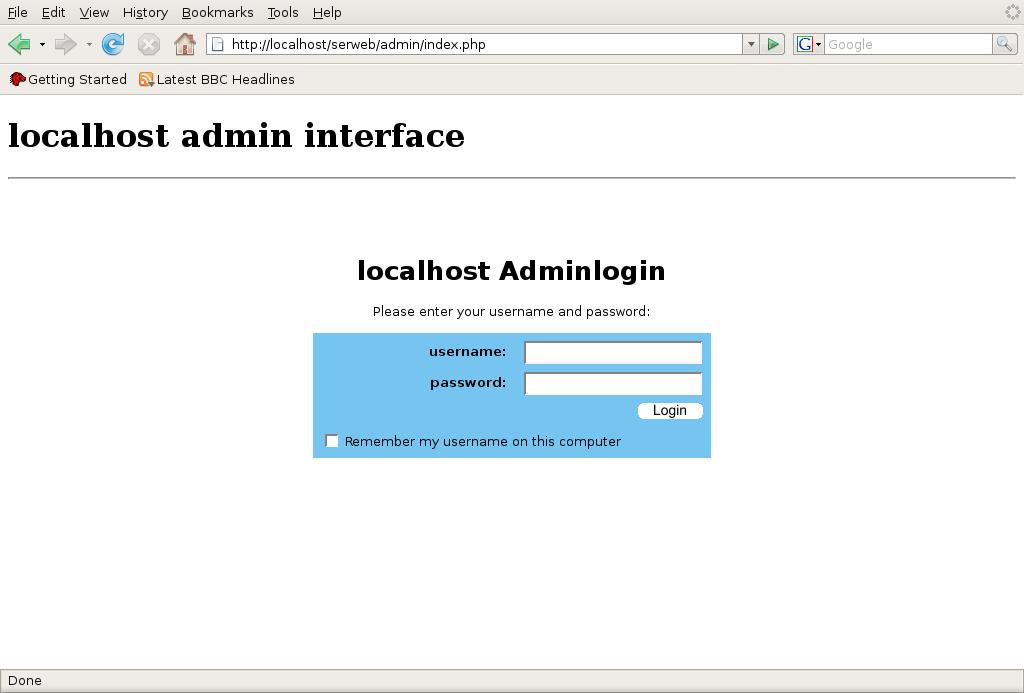Focus the username input field
This screenshot has height=693, width=1024.
613,352
